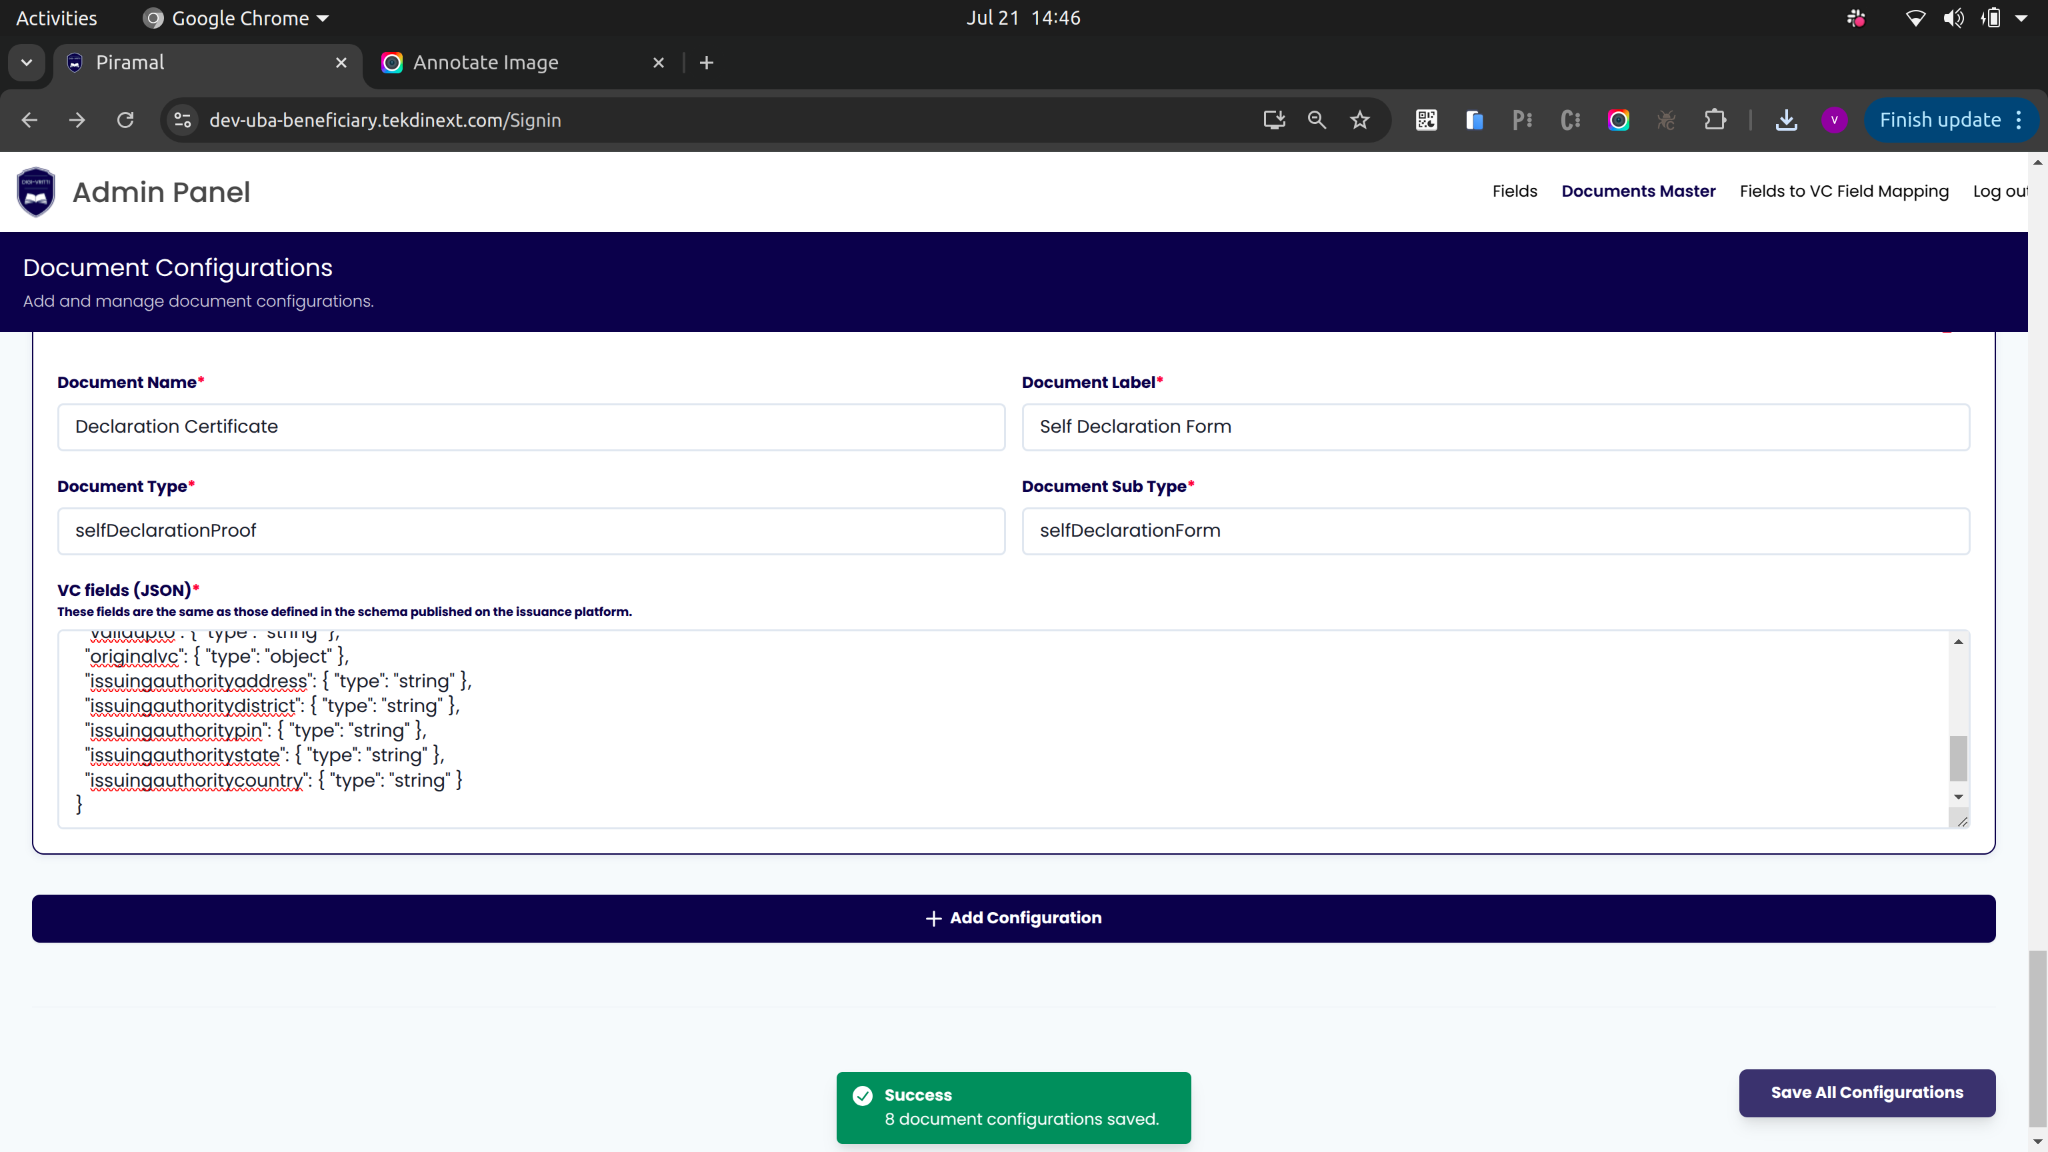Click the site information icon beside URL
Viewport: 2048px width, 1152px height.
pyautogui.click(x=183, y=120)
